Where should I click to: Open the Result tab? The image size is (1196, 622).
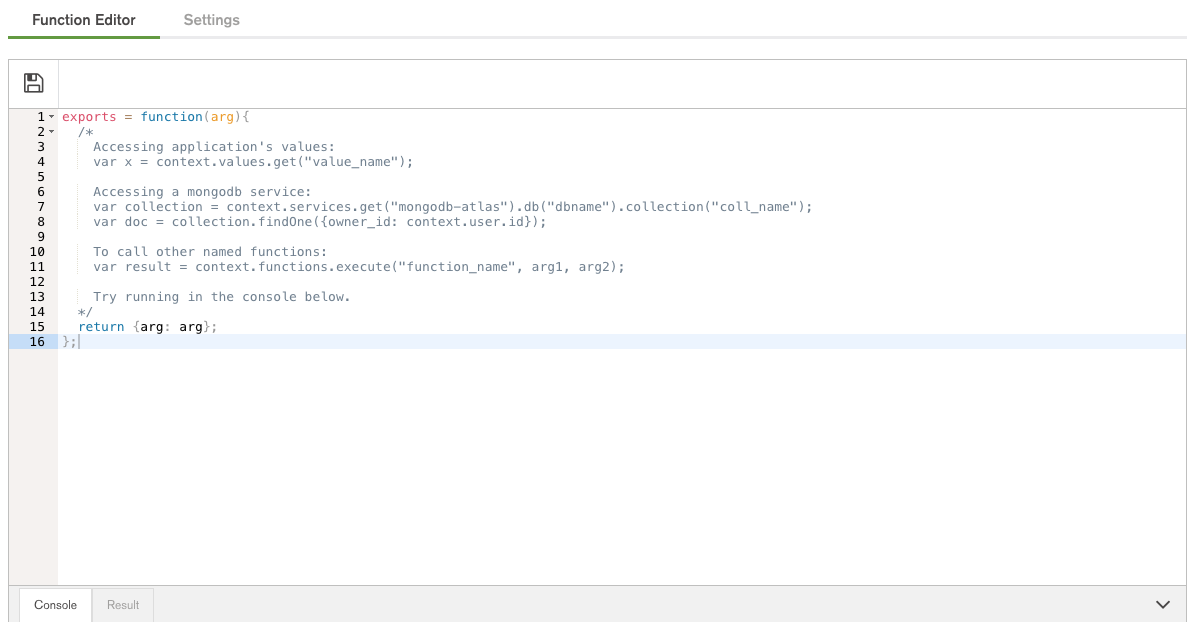click(123, 604)
